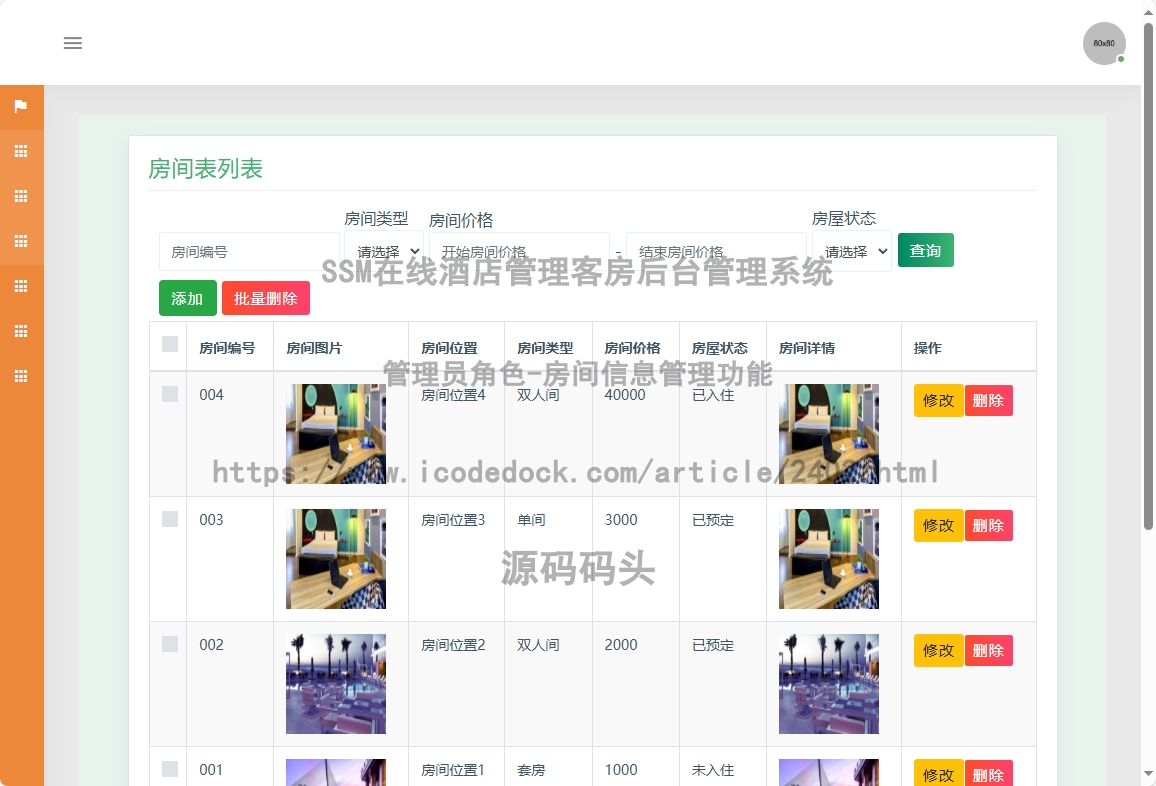Screen dimensions: 1156x786
Task: Click the green 添加 button
Action: (187, 299)
